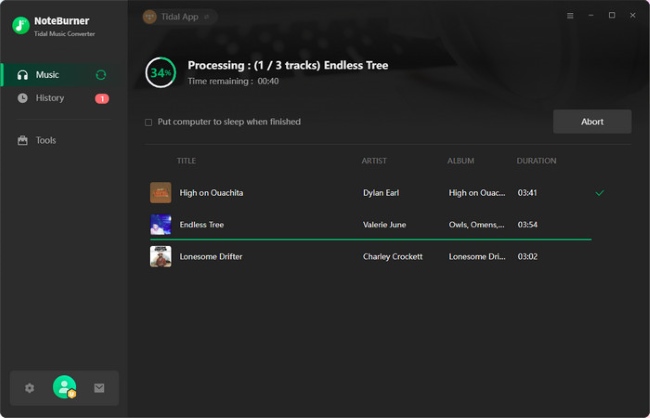Select the Lonesome Drifter track title
The width and height of the screenshot is (650, 418).
[x=211, y=257]
